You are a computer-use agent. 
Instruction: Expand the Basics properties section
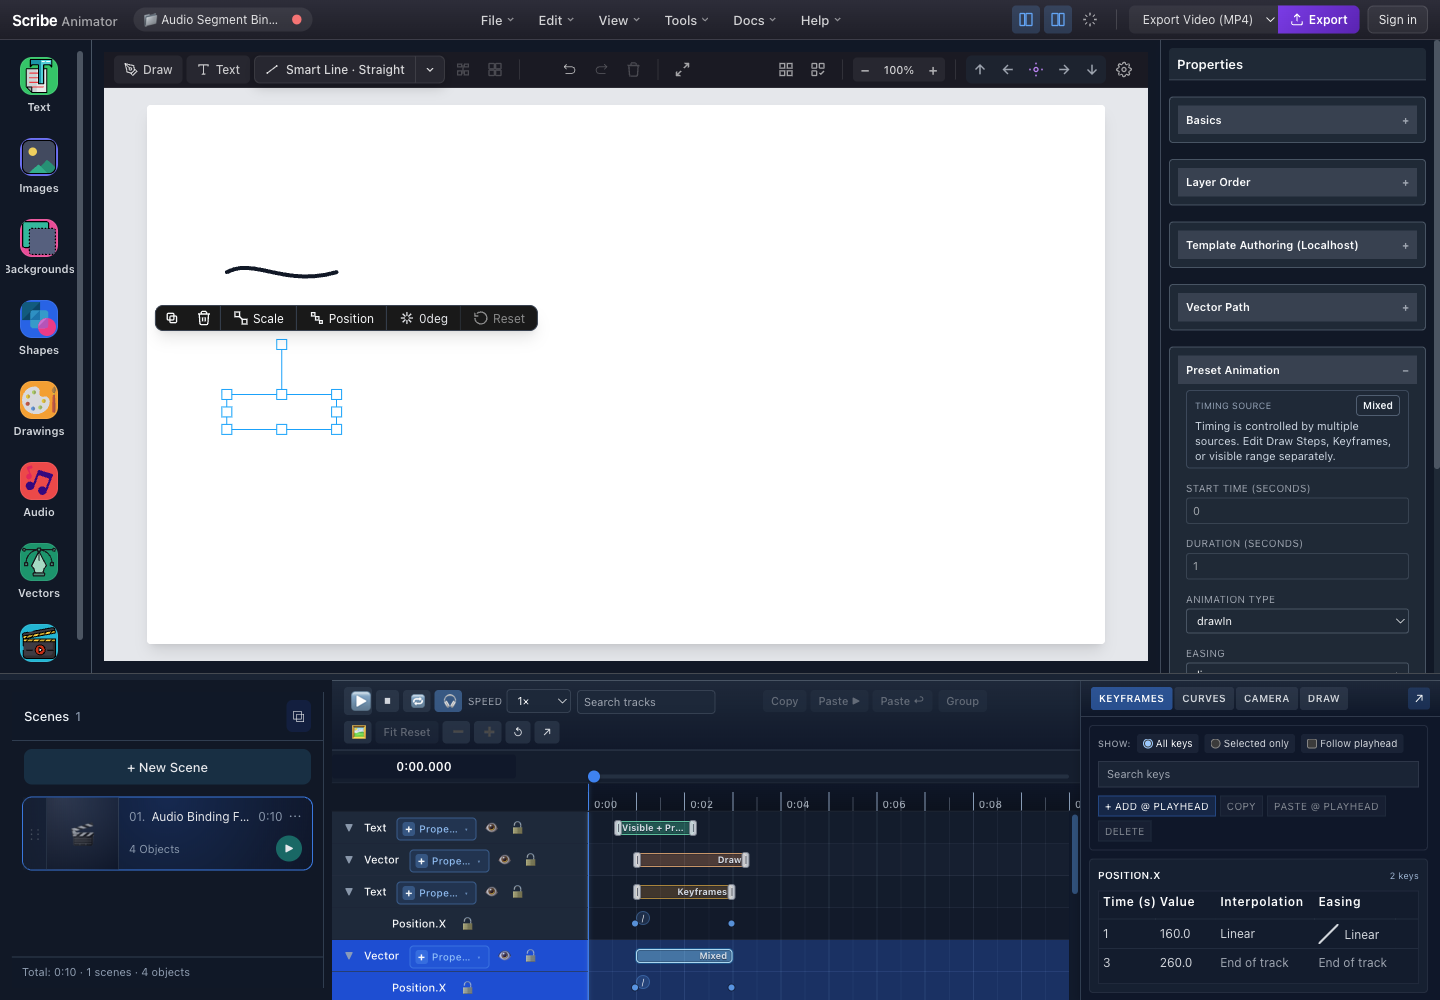point(1297,120)
